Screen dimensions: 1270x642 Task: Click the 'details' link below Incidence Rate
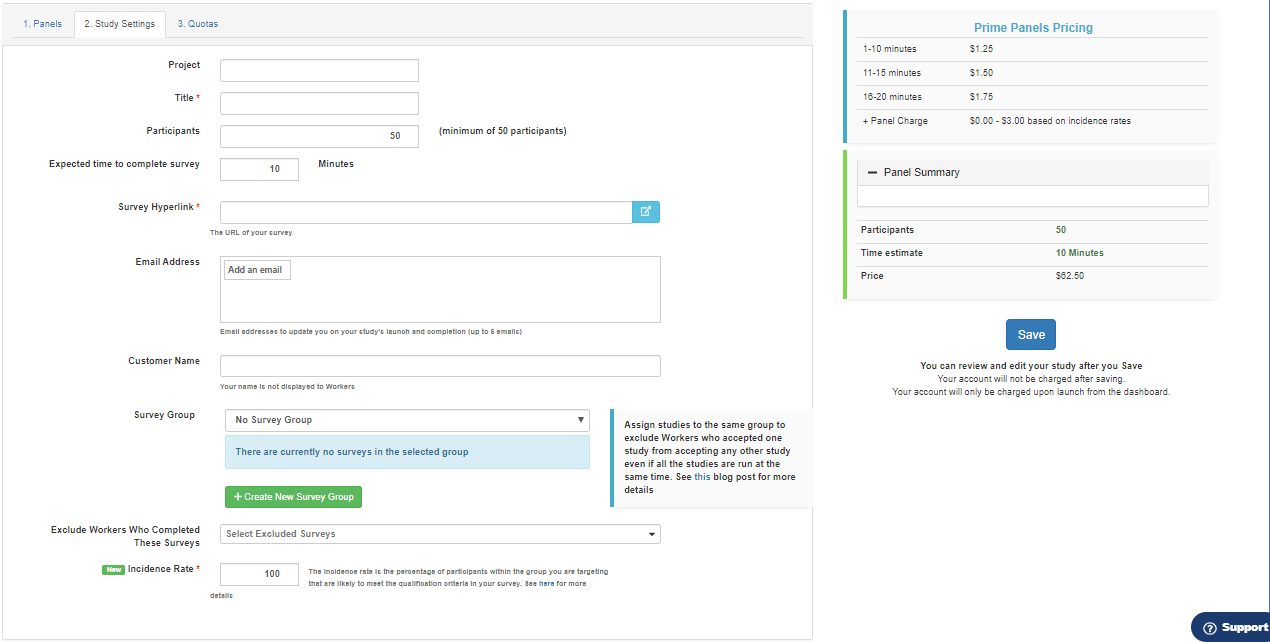pyautogui.click(x=221, y=595)
